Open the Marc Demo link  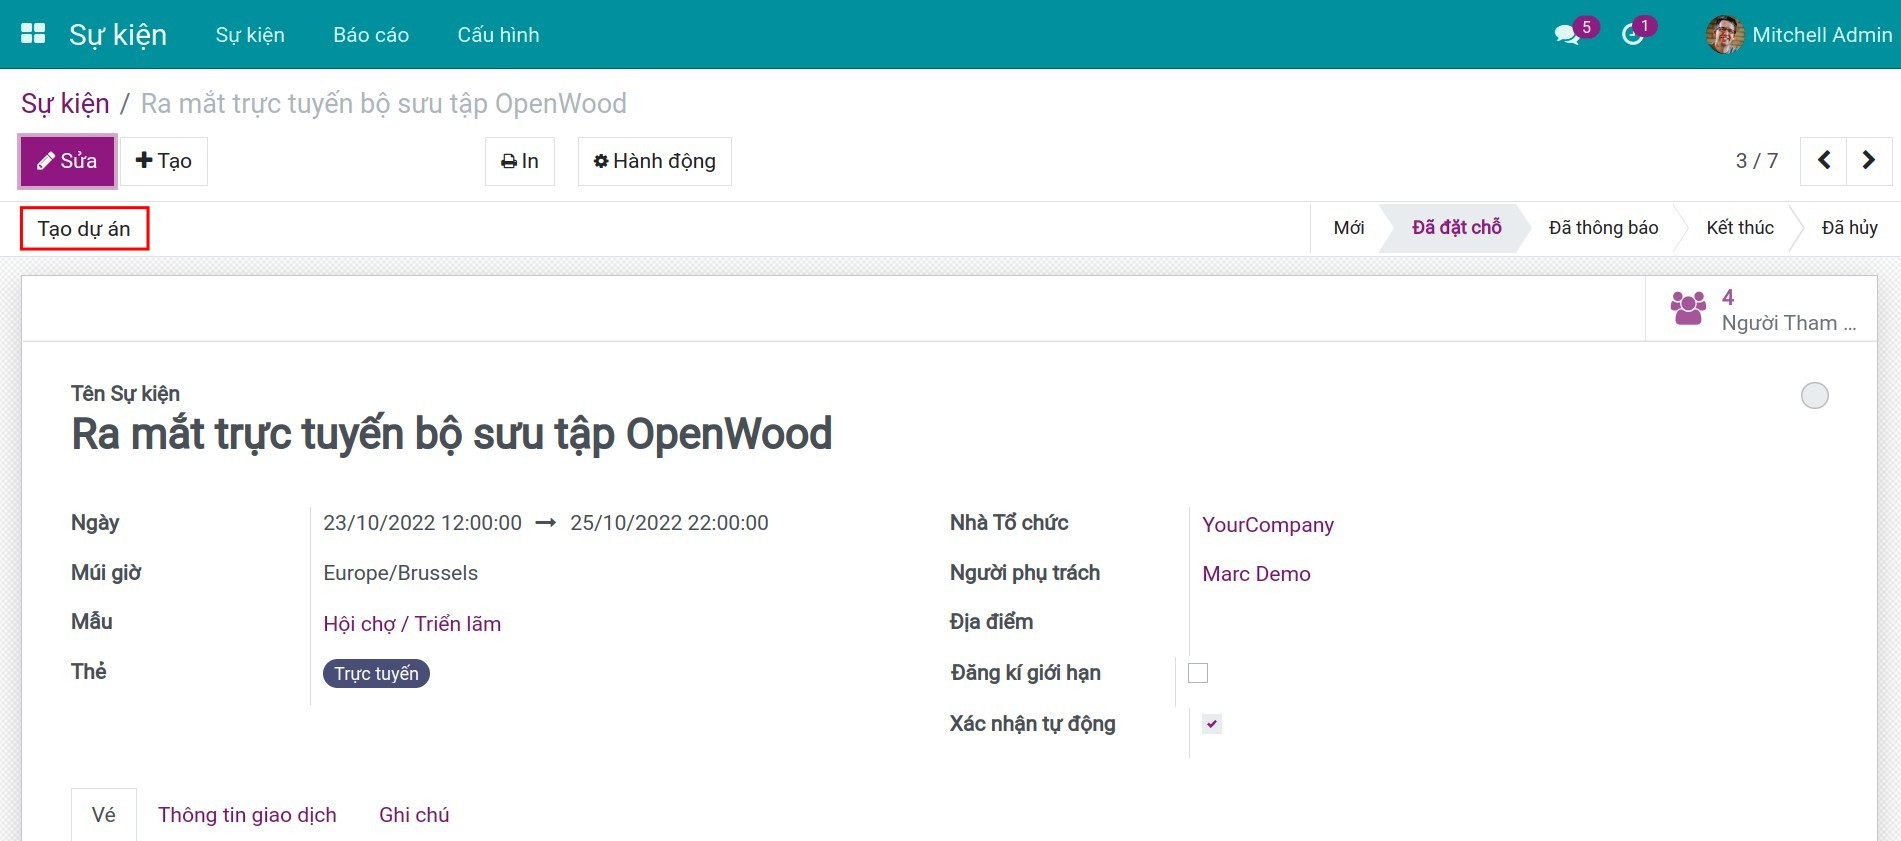[1256, 574]
